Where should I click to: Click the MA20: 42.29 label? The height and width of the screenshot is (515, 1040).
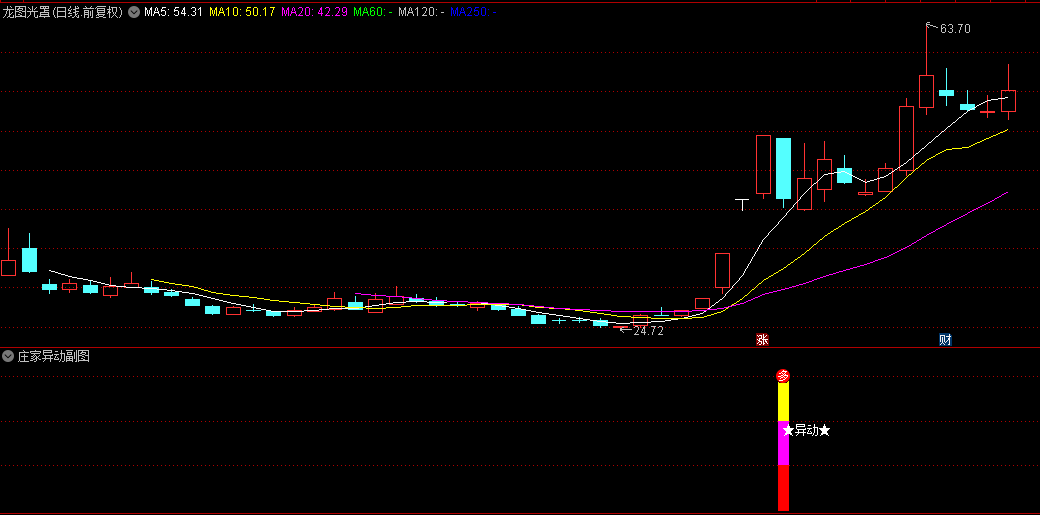314,12
